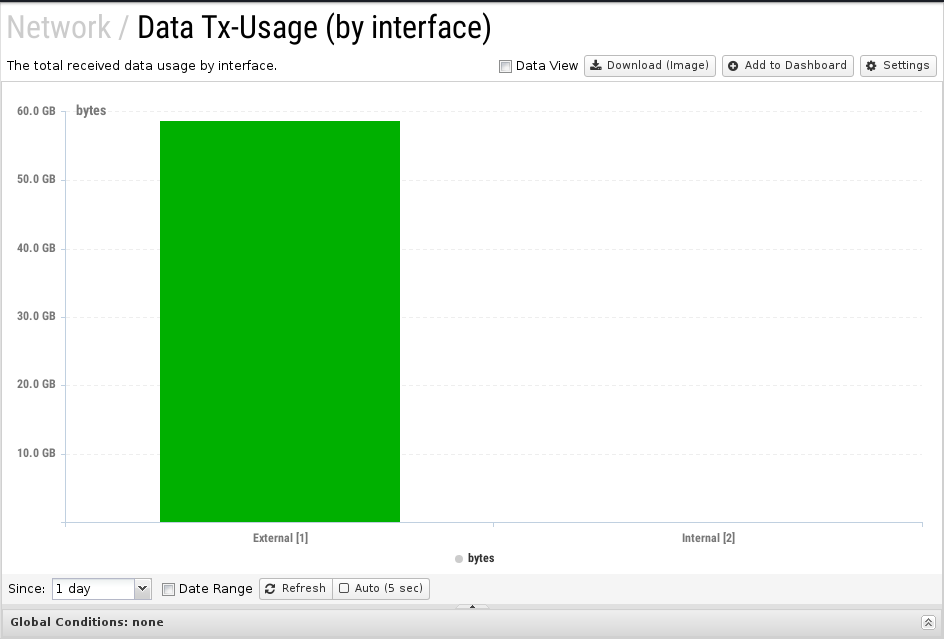Go to Network breadcrumb link
This screenshot has height=639, width=944.
tap(59, 27)
